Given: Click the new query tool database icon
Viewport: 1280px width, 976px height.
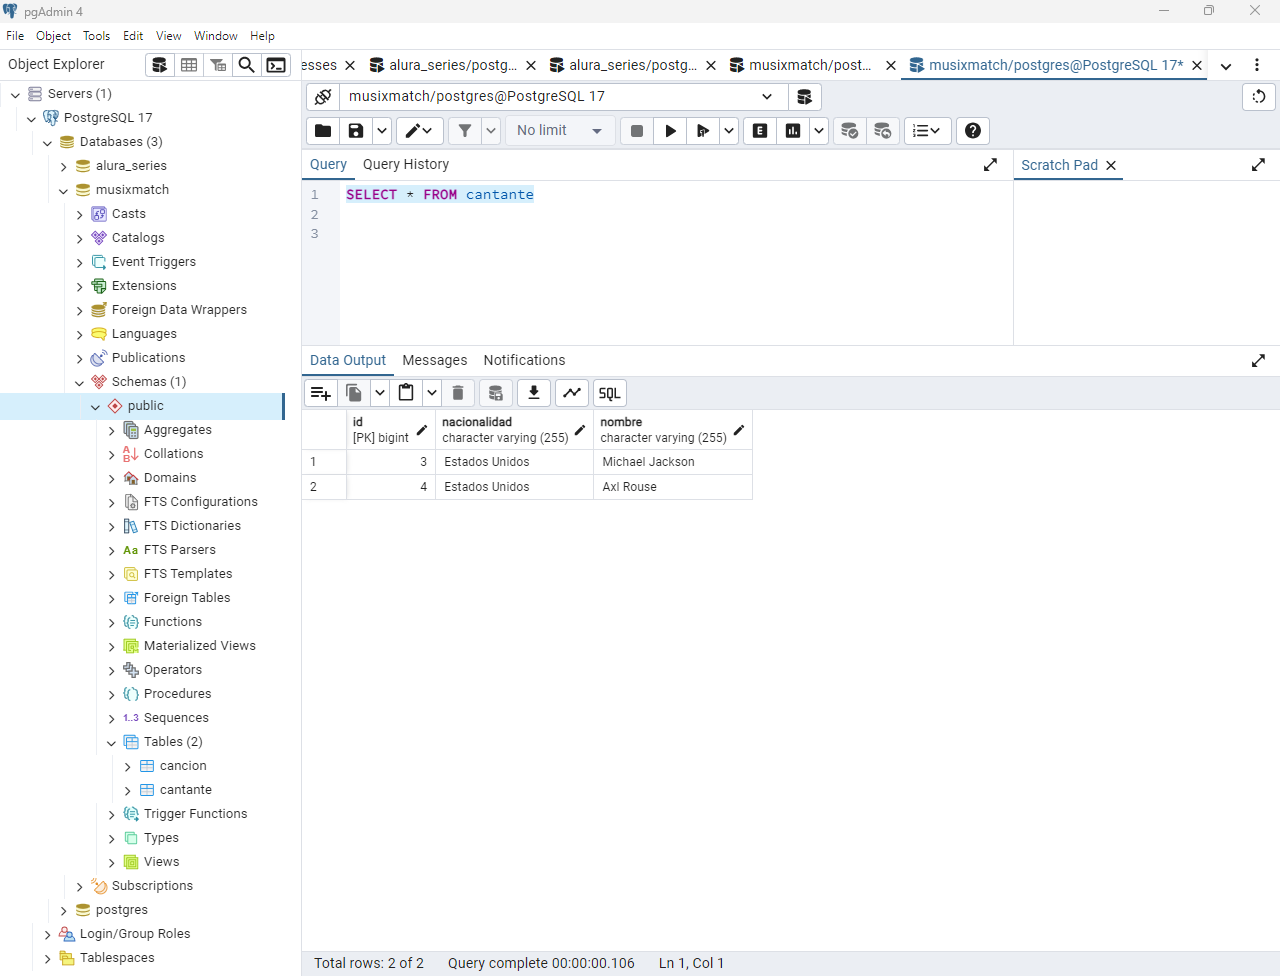Looking at the screenshot, I should tap(804, 97).
